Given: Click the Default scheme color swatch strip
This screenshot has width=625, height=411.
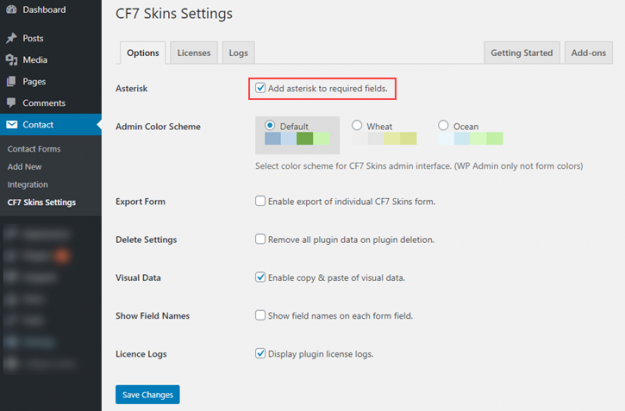Looking at the screenshot, I should coord(289,139).
